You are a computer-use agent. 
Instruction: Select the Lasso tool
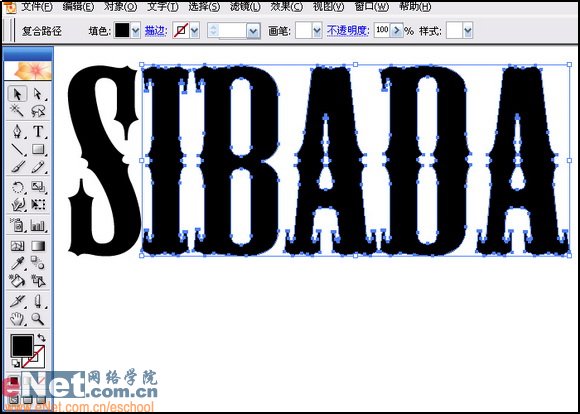pyautogui.click(x=38, y=110)
